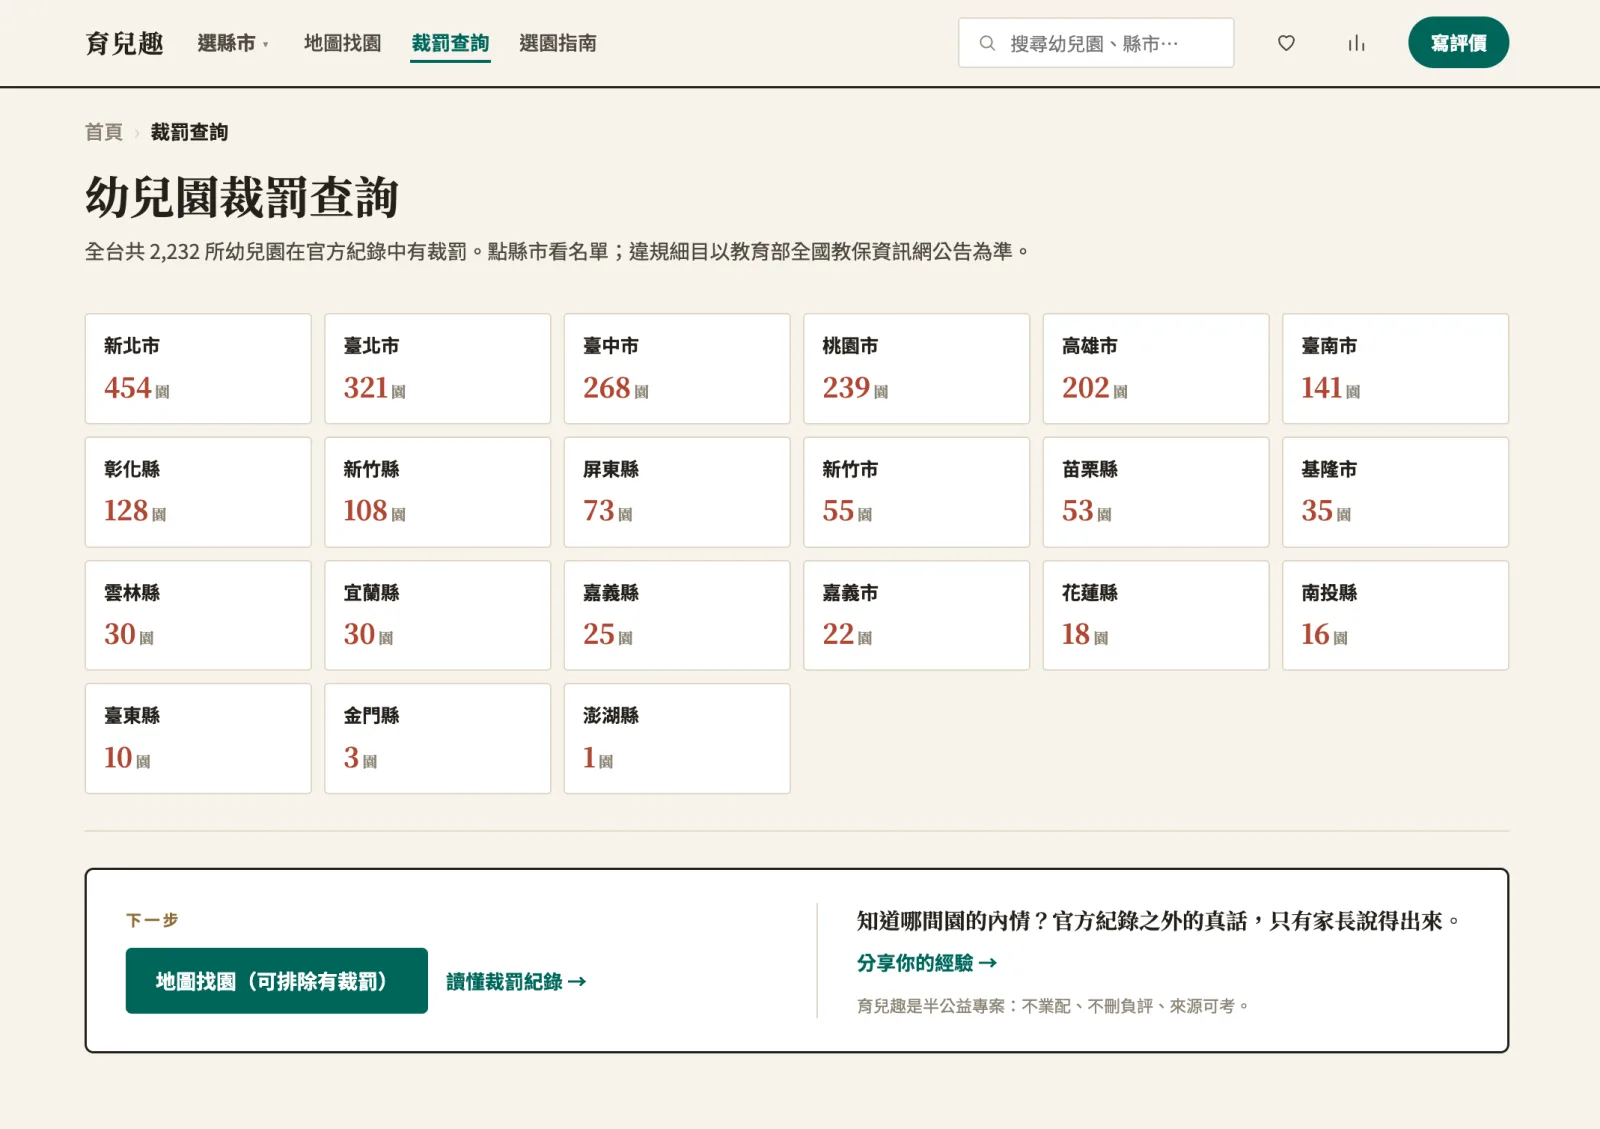Click the 下一步 label

(x=152, y=920)
